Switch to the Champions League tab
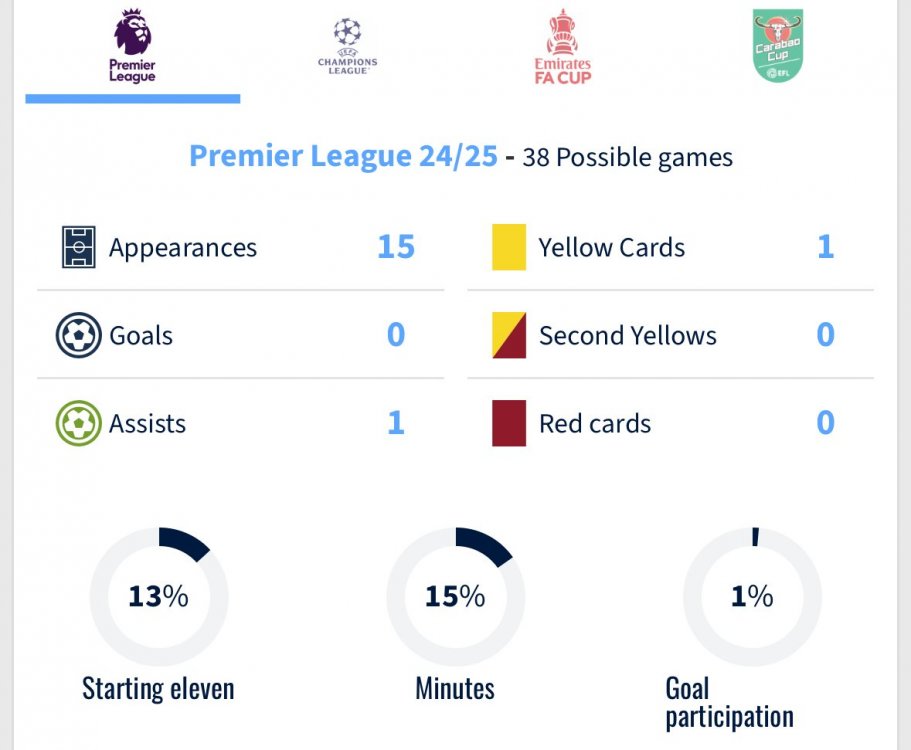Image resolution: width=911 pixels, height=750 pixels. pos(347,47)
